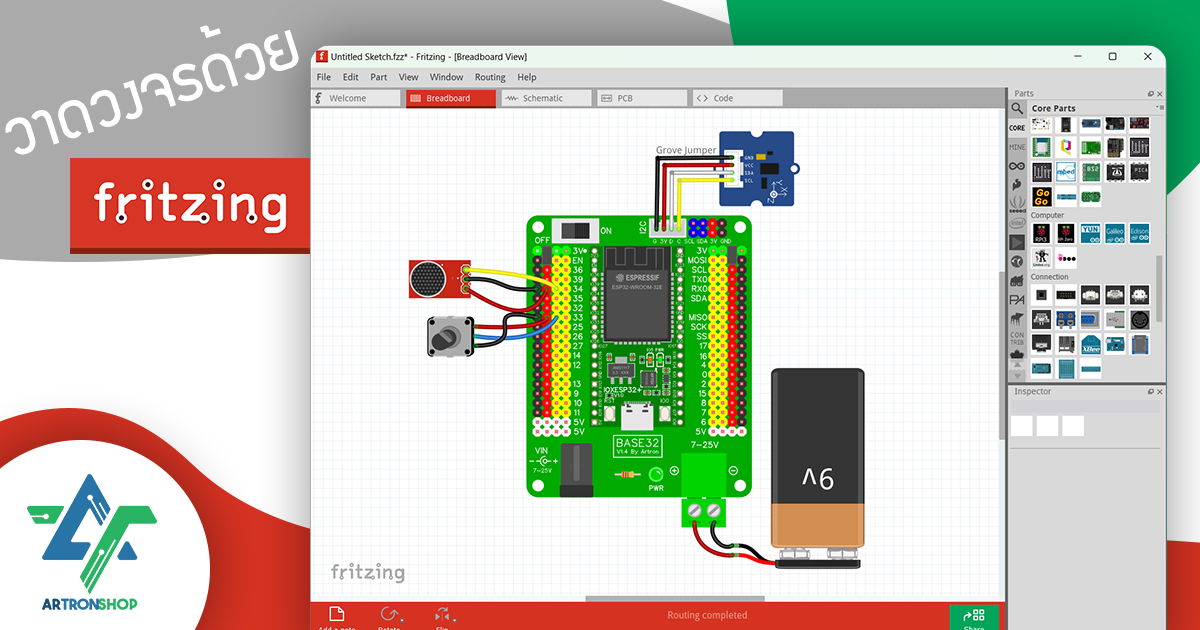Viewport: 1200px width, 630px height.
Task: Open the File menu
Action: [324, 77]
